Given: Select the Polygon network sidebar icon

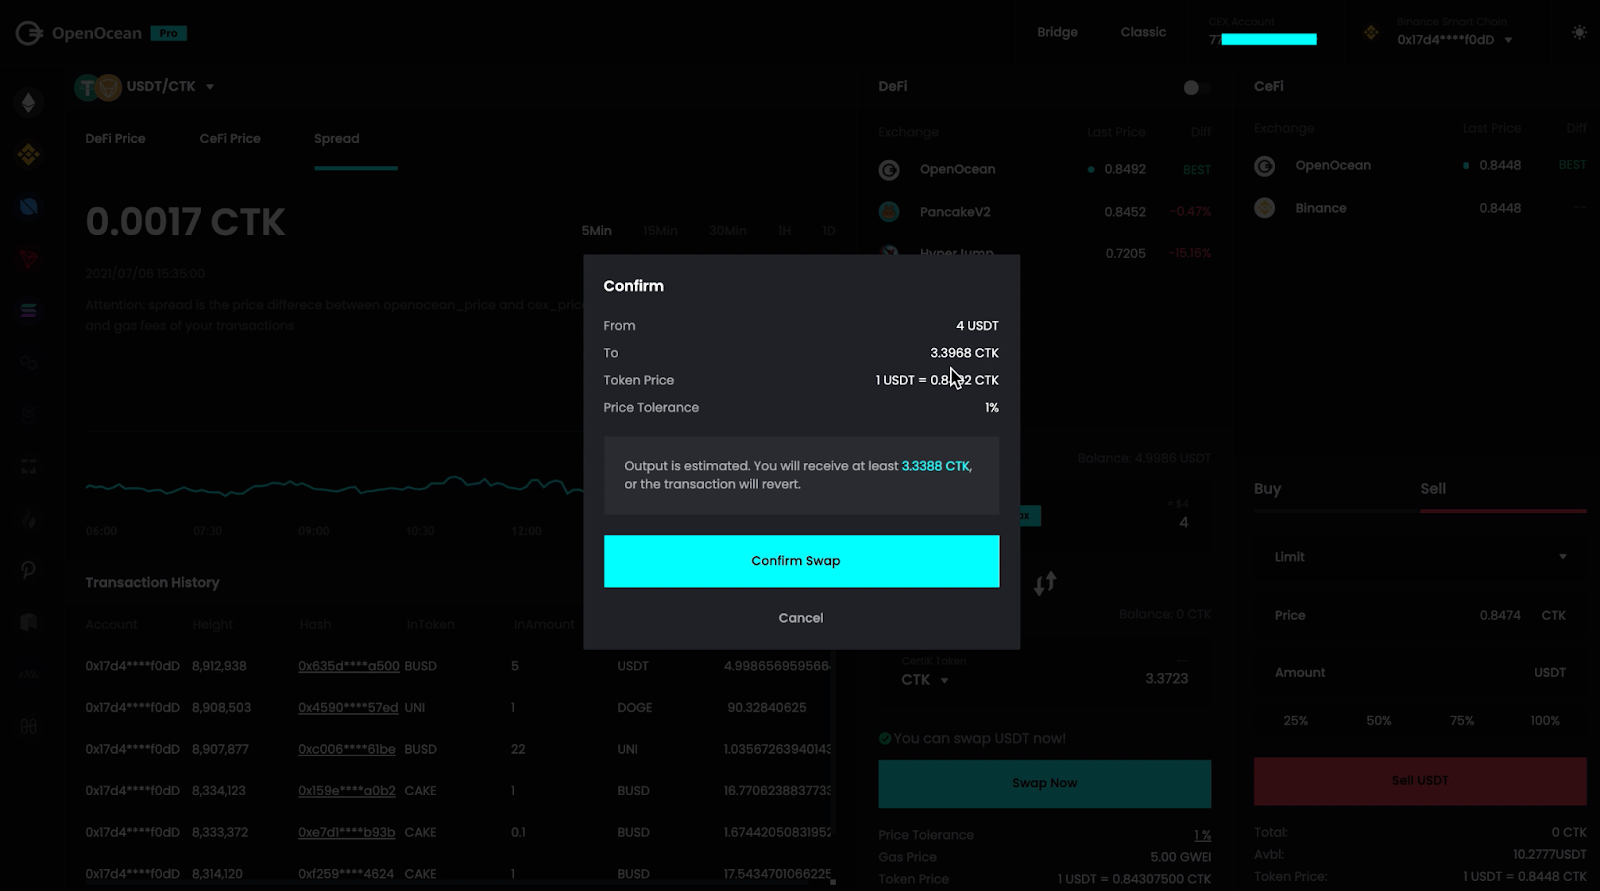Looking at the screenshot, I should (x=28, y=363).
